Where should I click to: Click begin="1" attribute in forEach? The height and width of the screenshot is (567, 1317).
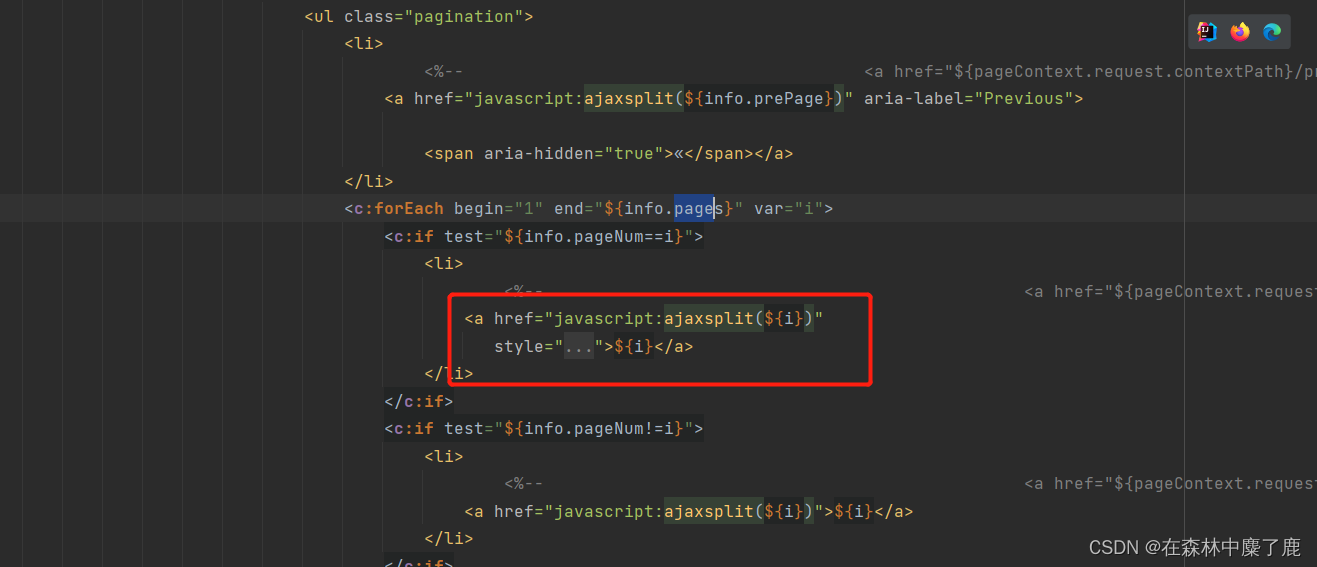(x=498, y=208)
